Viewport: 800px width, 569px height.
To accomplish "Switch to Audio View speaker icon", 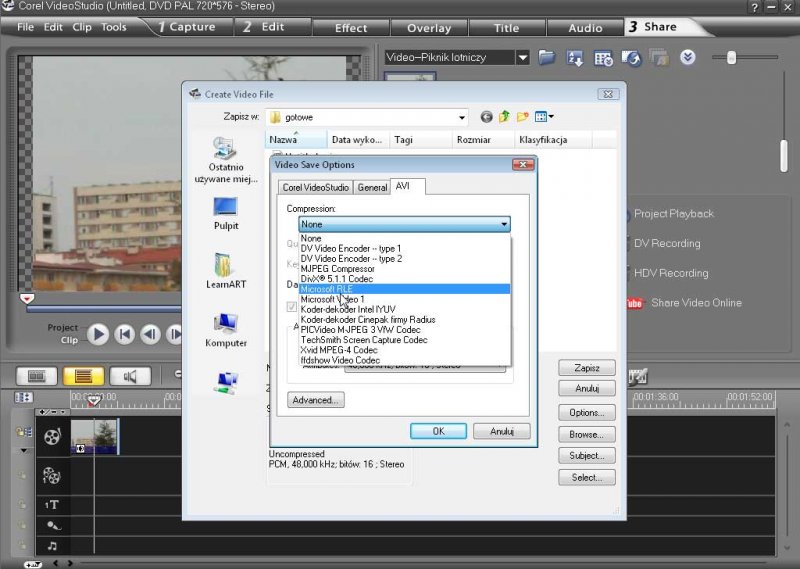I will click(x=129, y=376).
